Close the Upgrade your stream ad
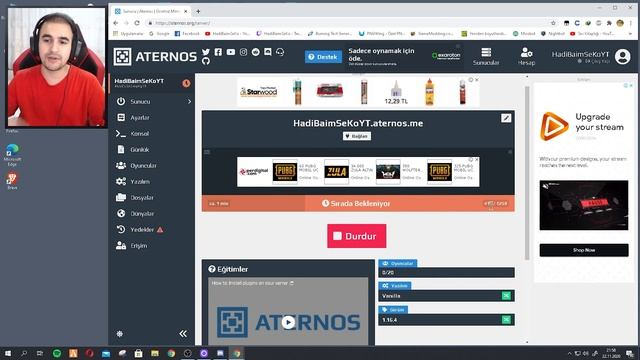This screenshot has height=360, width=640. (631, 85)
